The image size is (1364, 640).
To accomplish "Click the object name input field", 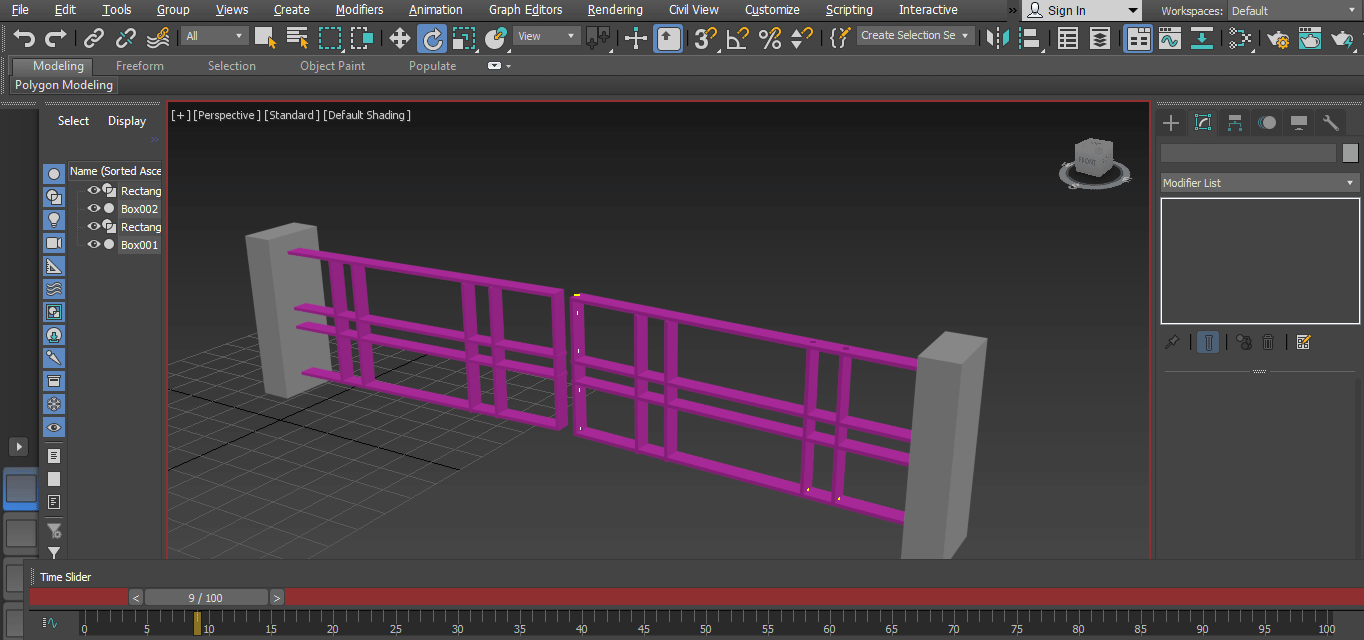I will (1248, 153).
